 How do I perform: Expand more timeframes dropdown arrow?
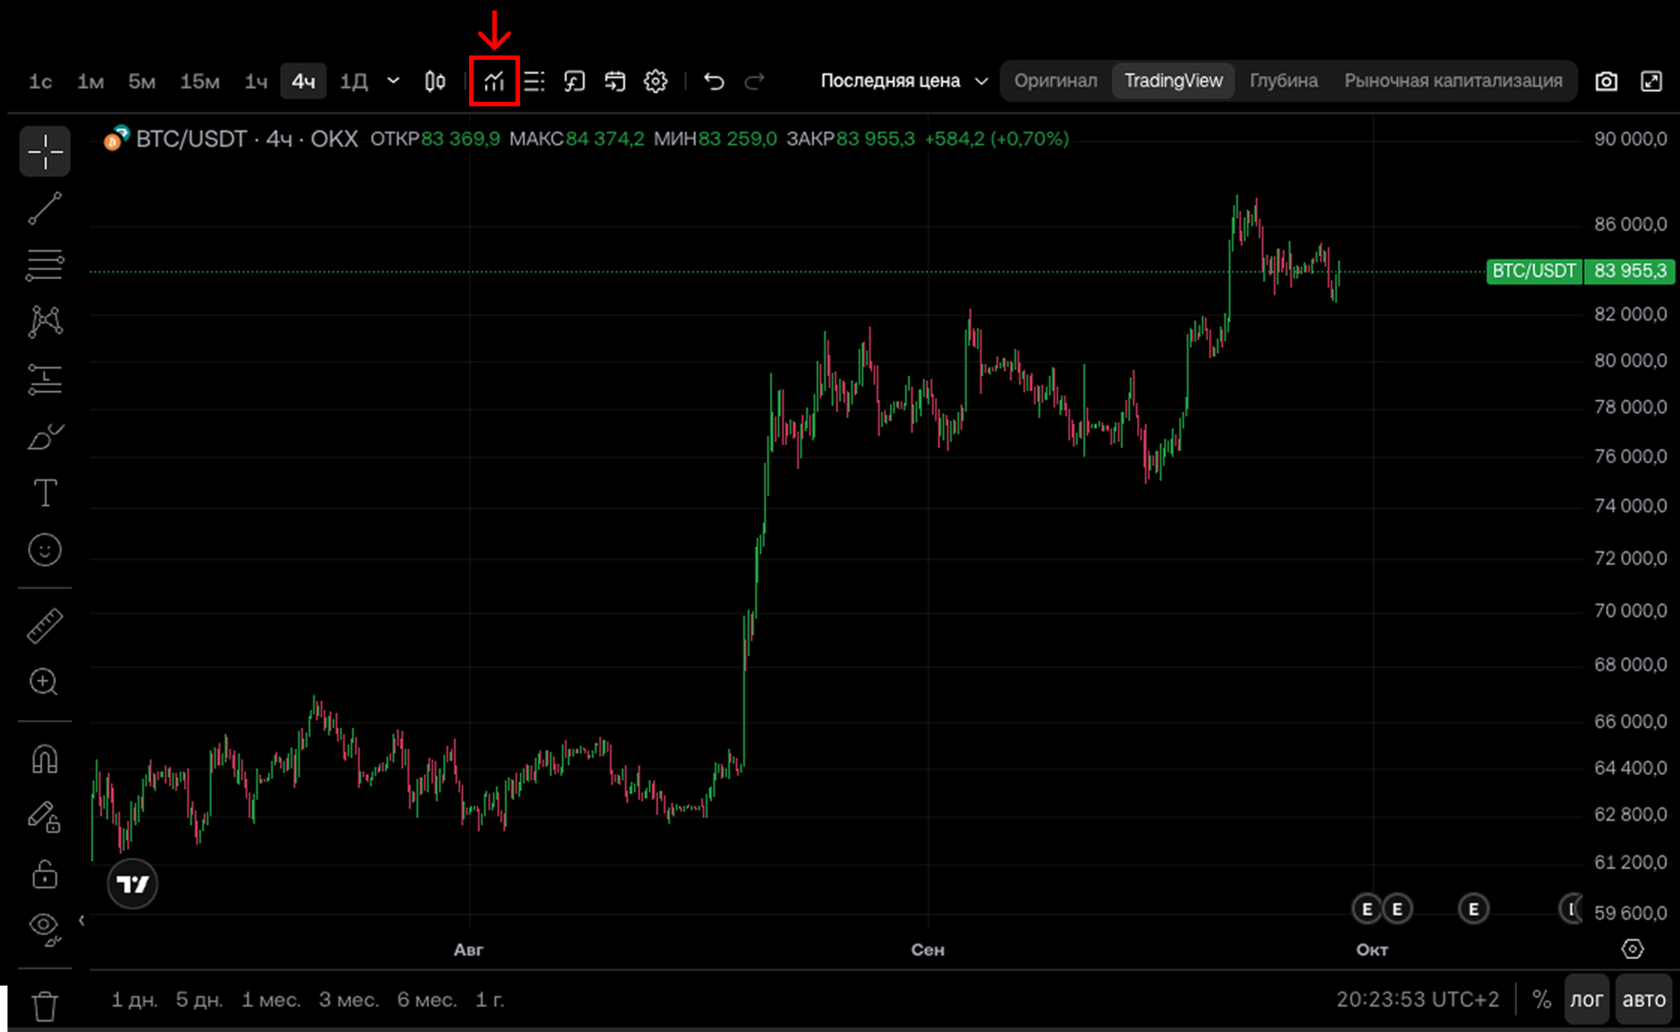[x=393, y=81]
